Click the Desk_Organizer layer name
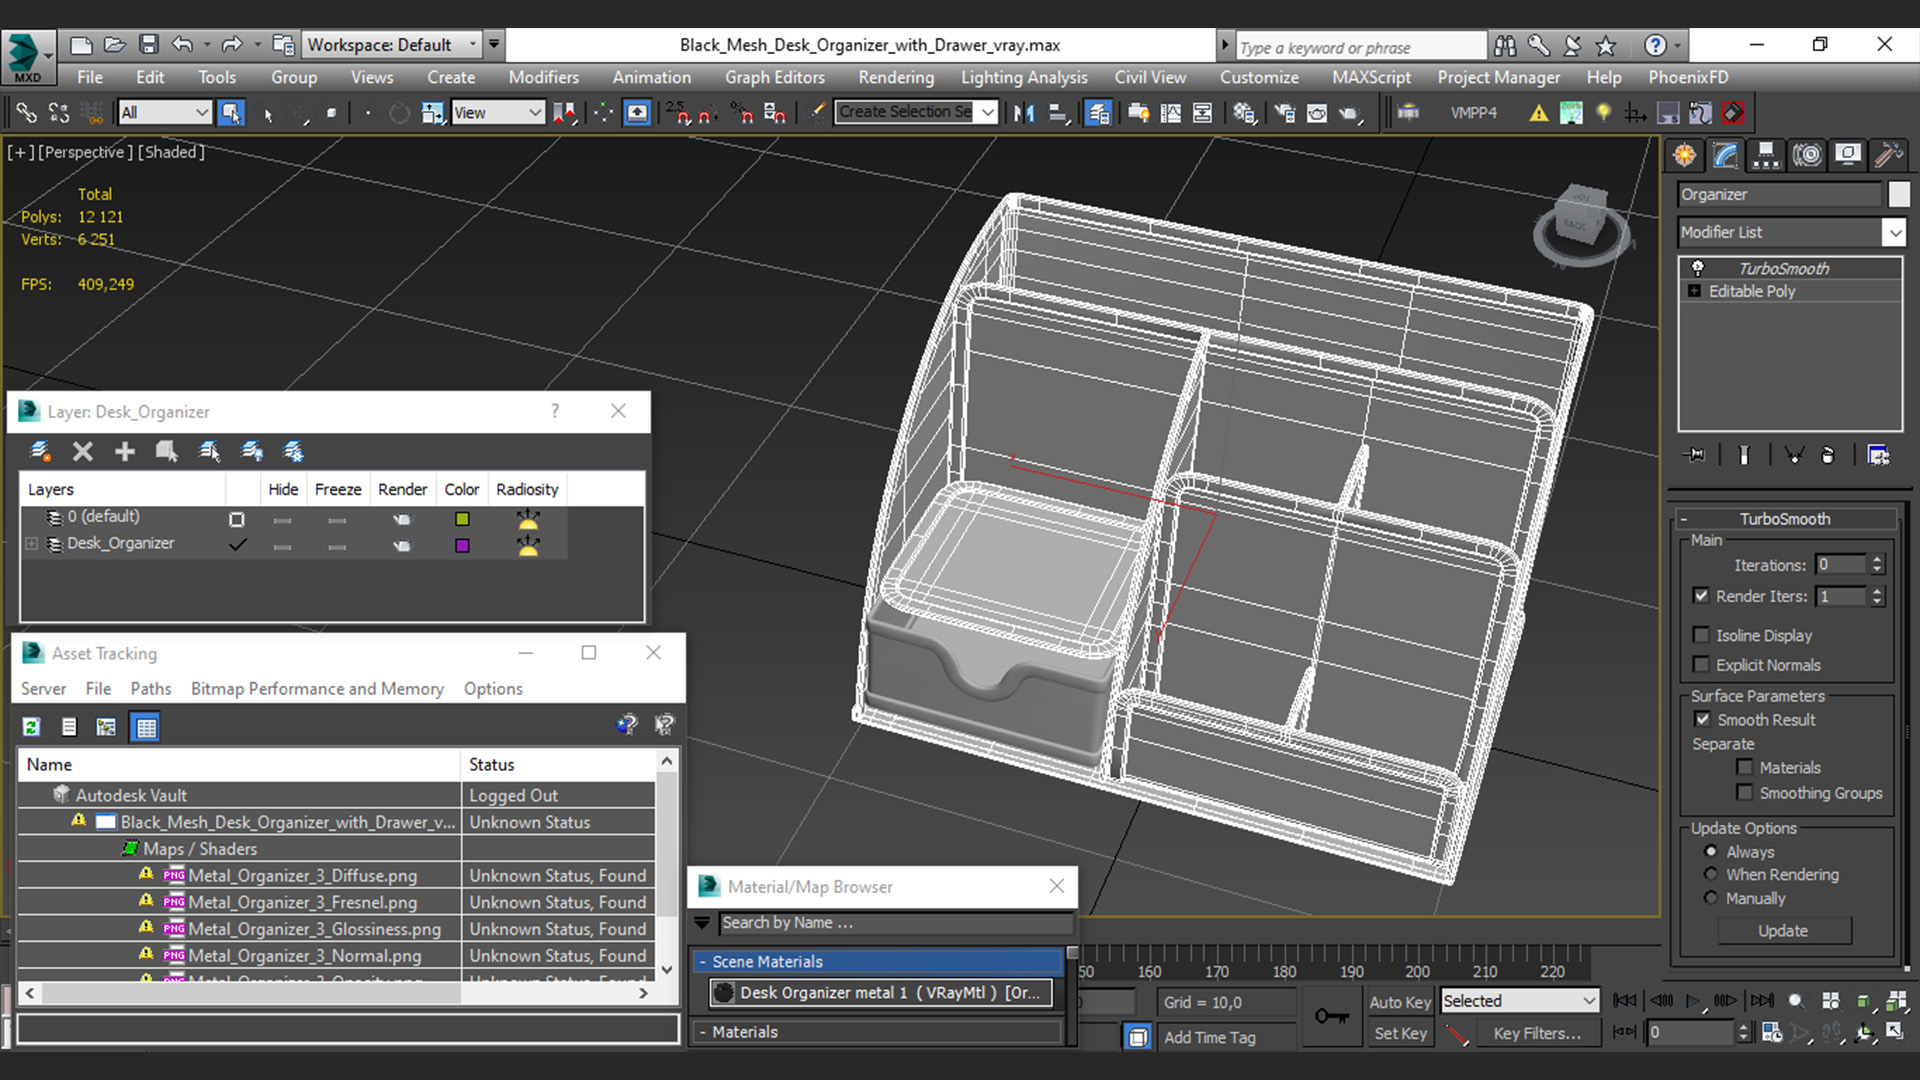This screenshot has height=1080, width=1920. [120, 542]
